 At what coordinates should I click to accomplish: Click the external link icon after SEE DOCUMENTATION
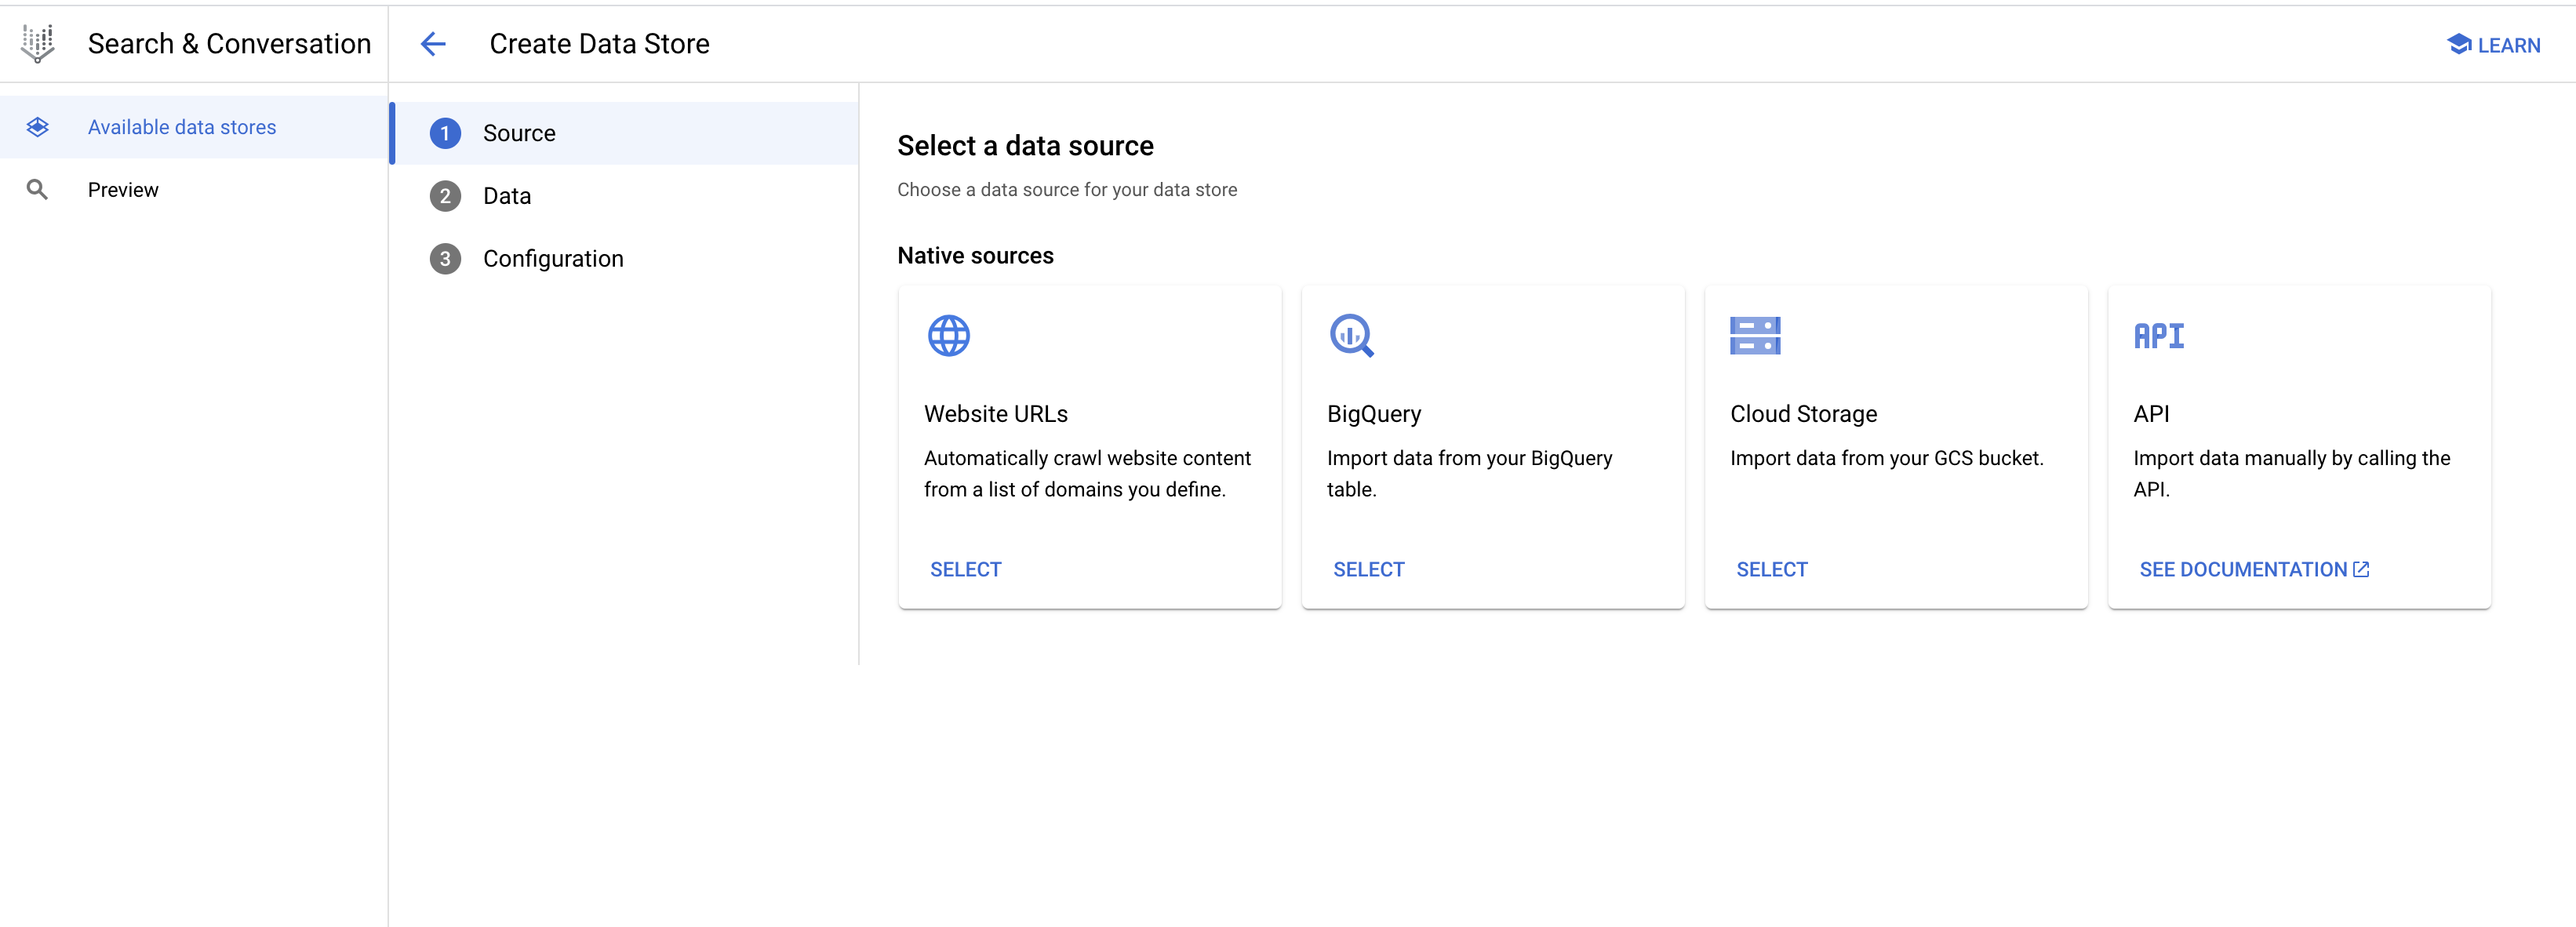click(x=2361, y=570)
